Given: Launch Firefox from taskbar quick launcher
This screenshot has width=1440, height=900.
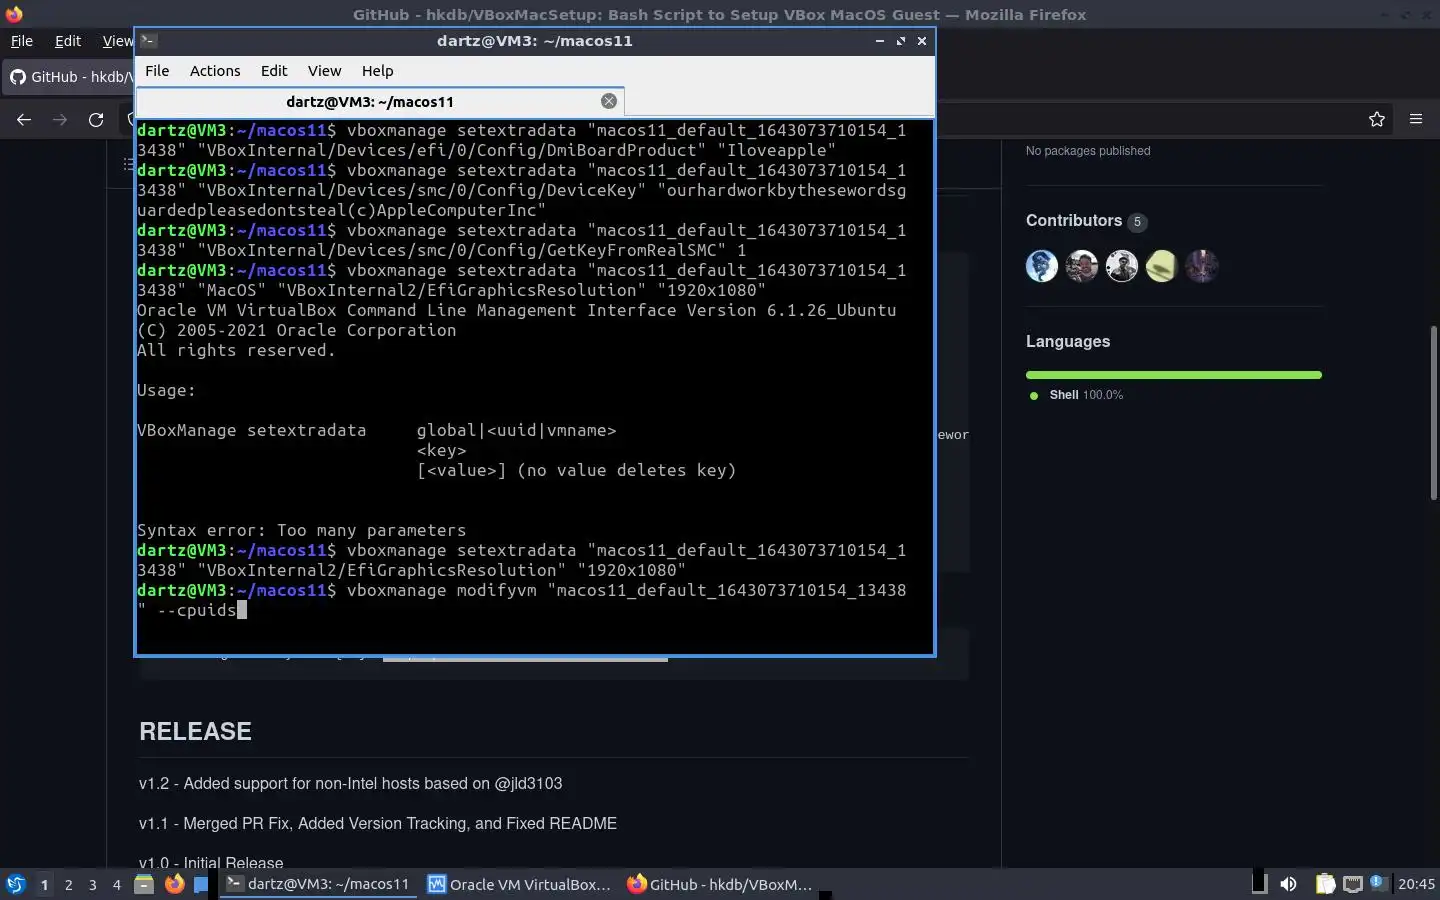Looking at the screenshot, I should coord(174,884).
